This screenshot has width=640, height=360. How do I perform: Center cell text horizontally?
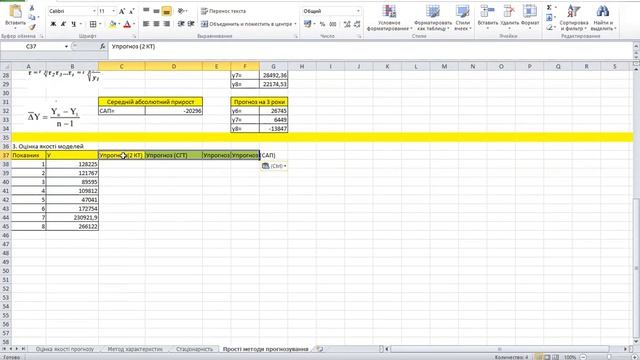tap(156, 24)
